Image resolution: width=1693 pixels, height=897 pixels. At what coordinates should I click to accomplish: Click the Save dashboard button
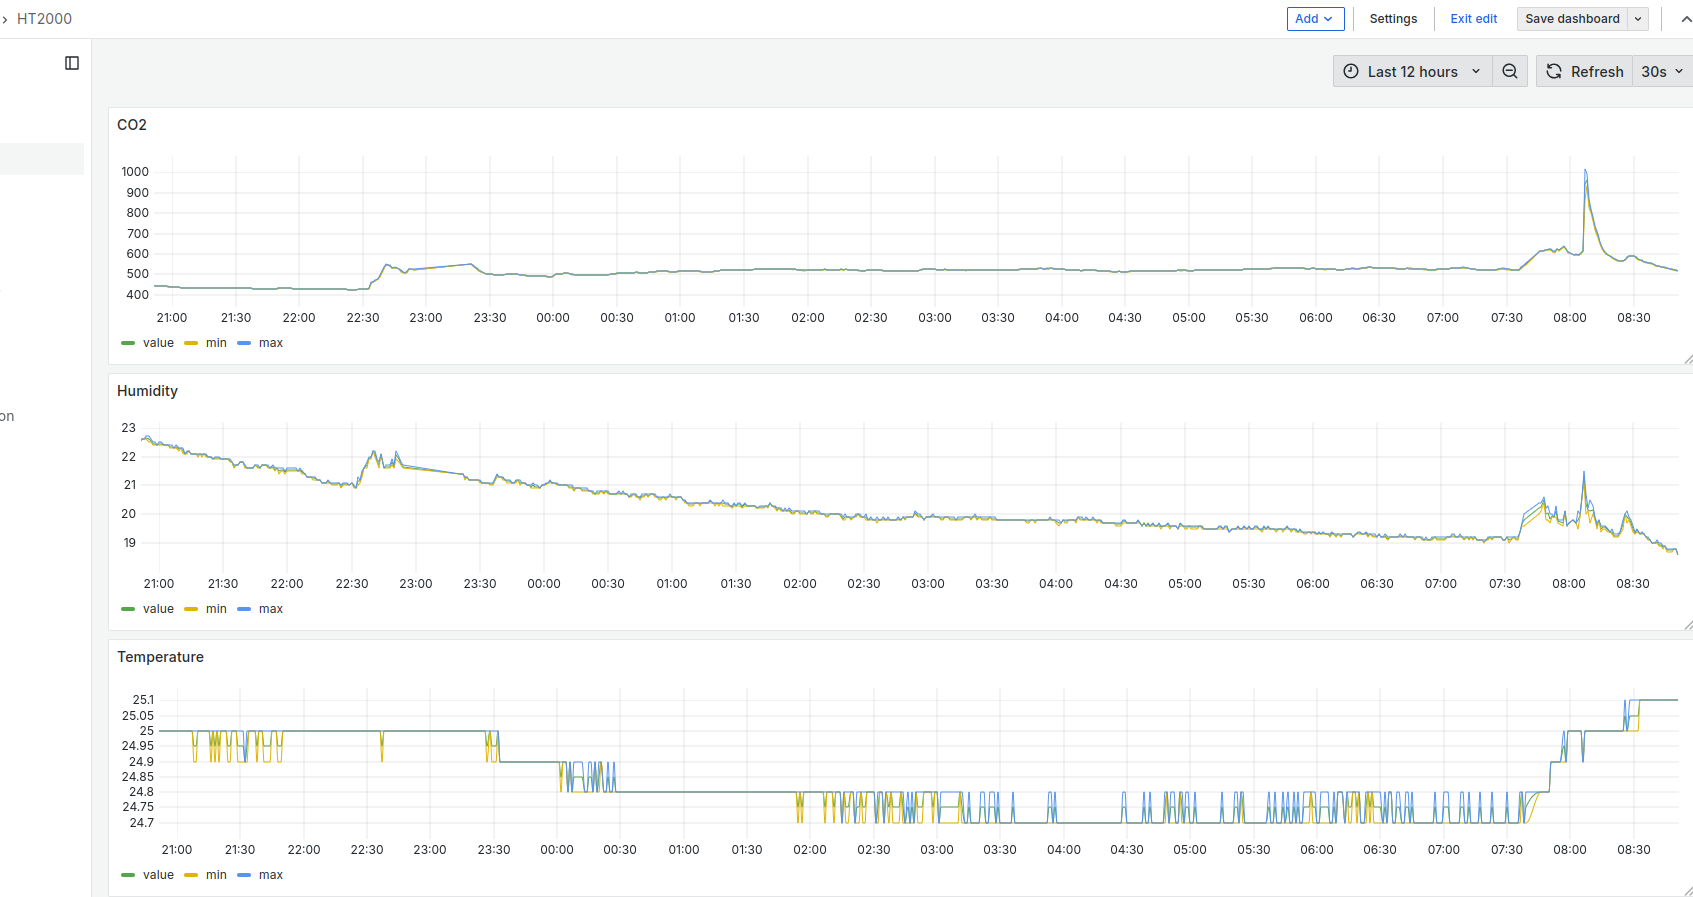coord(1572,19)
